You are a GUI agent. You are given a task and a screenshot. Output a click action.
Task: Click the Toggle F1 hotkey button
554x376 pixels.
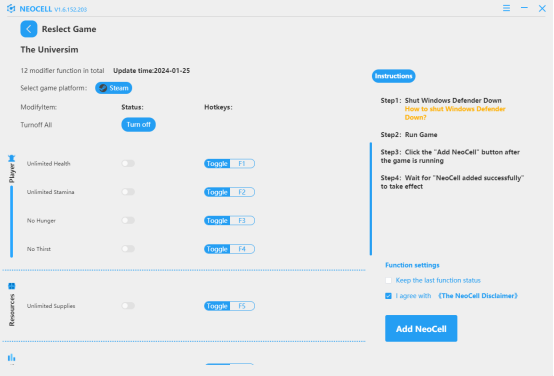tap(229, 164)
